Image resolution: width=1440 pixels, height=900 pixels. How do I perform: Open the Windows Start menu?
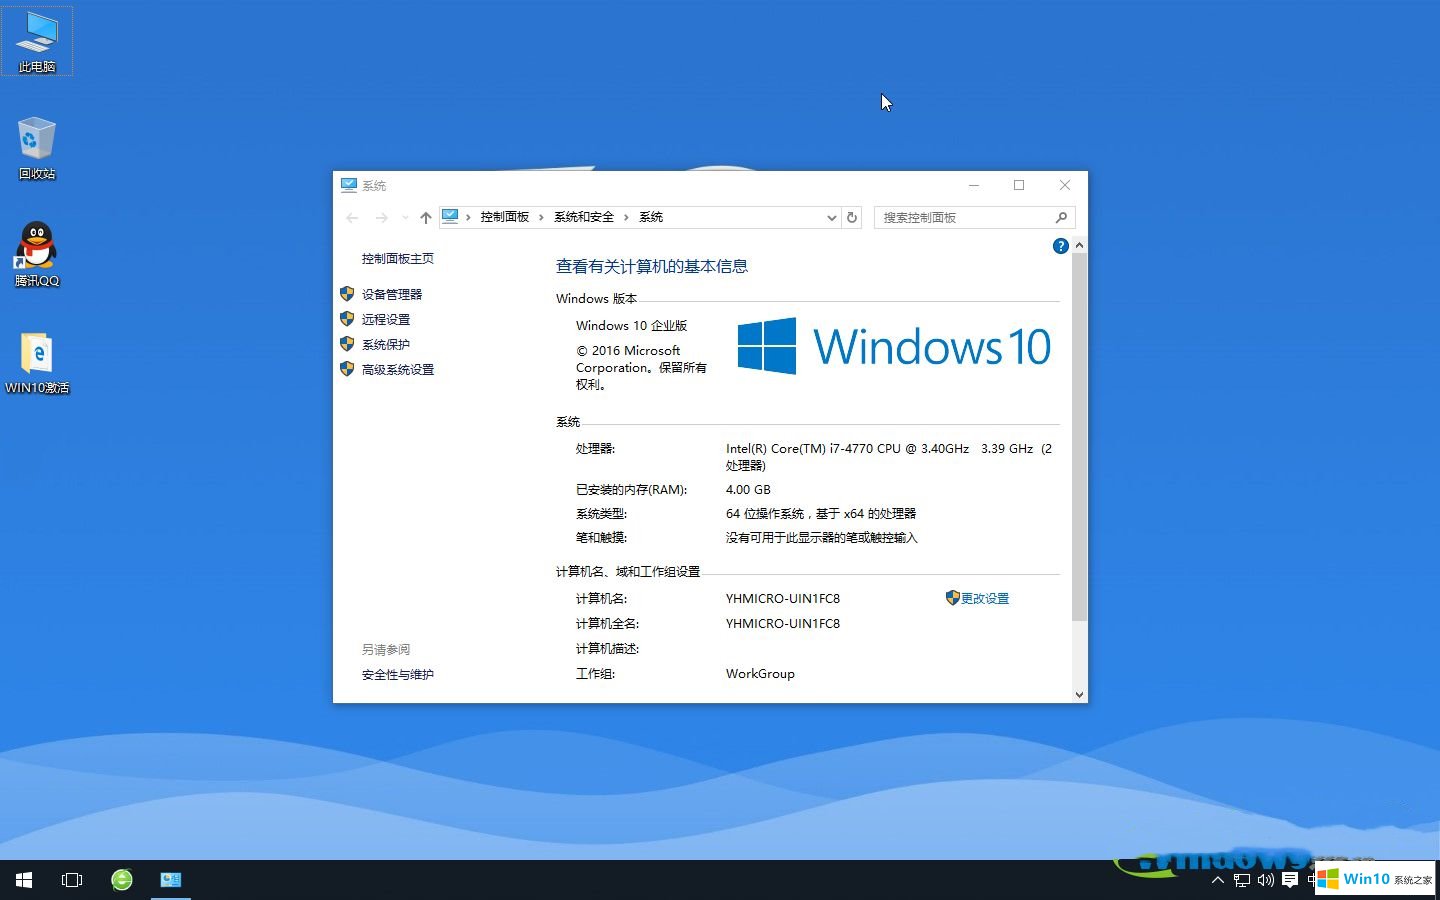click(24, 880)
